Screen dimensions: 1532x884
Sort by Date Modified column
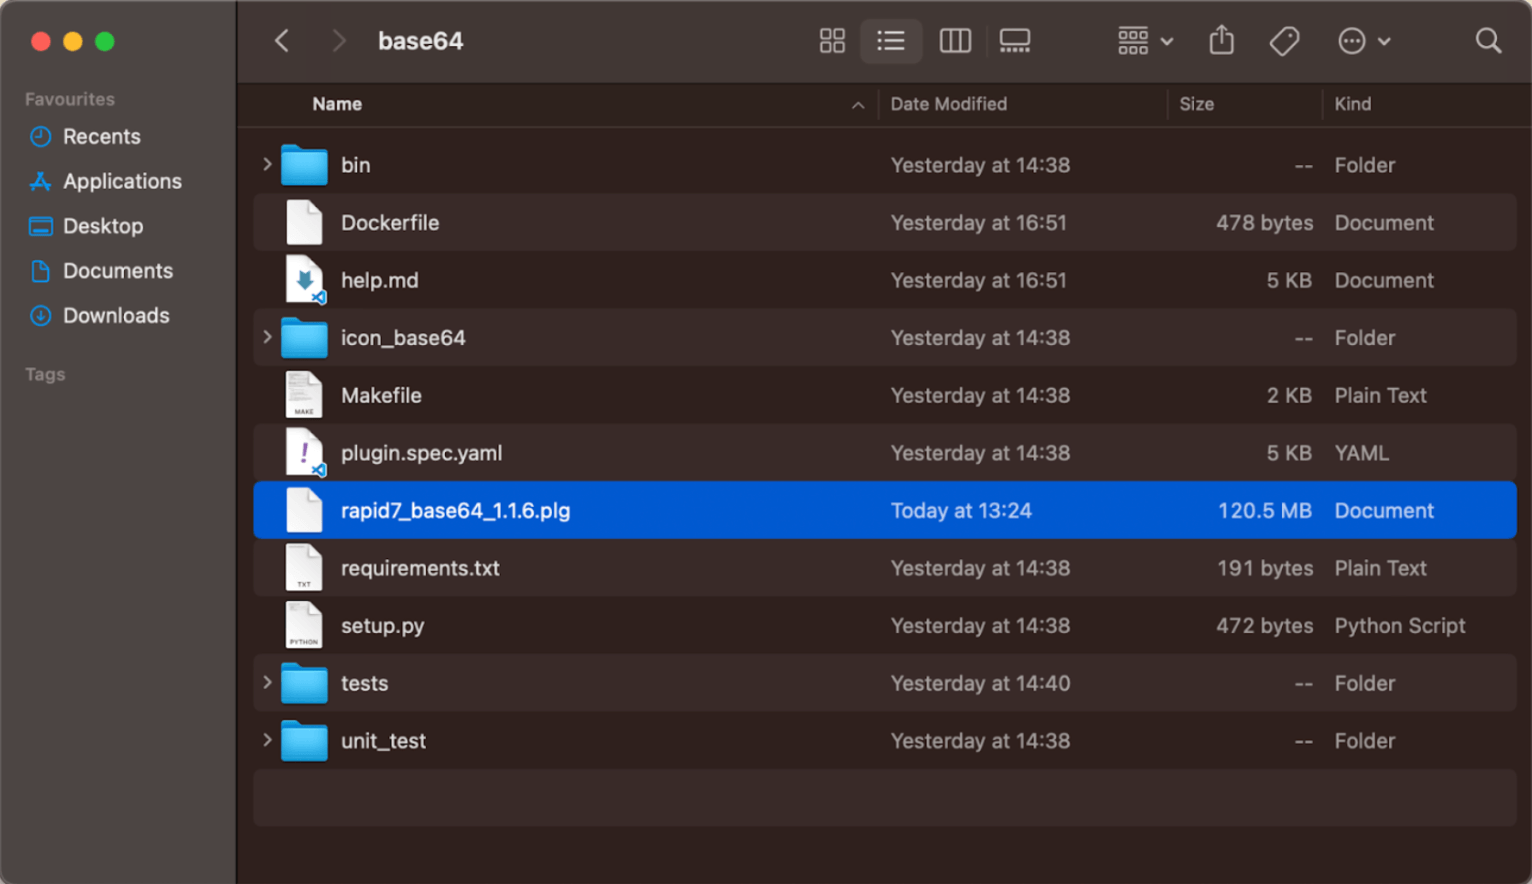[948, 104]
